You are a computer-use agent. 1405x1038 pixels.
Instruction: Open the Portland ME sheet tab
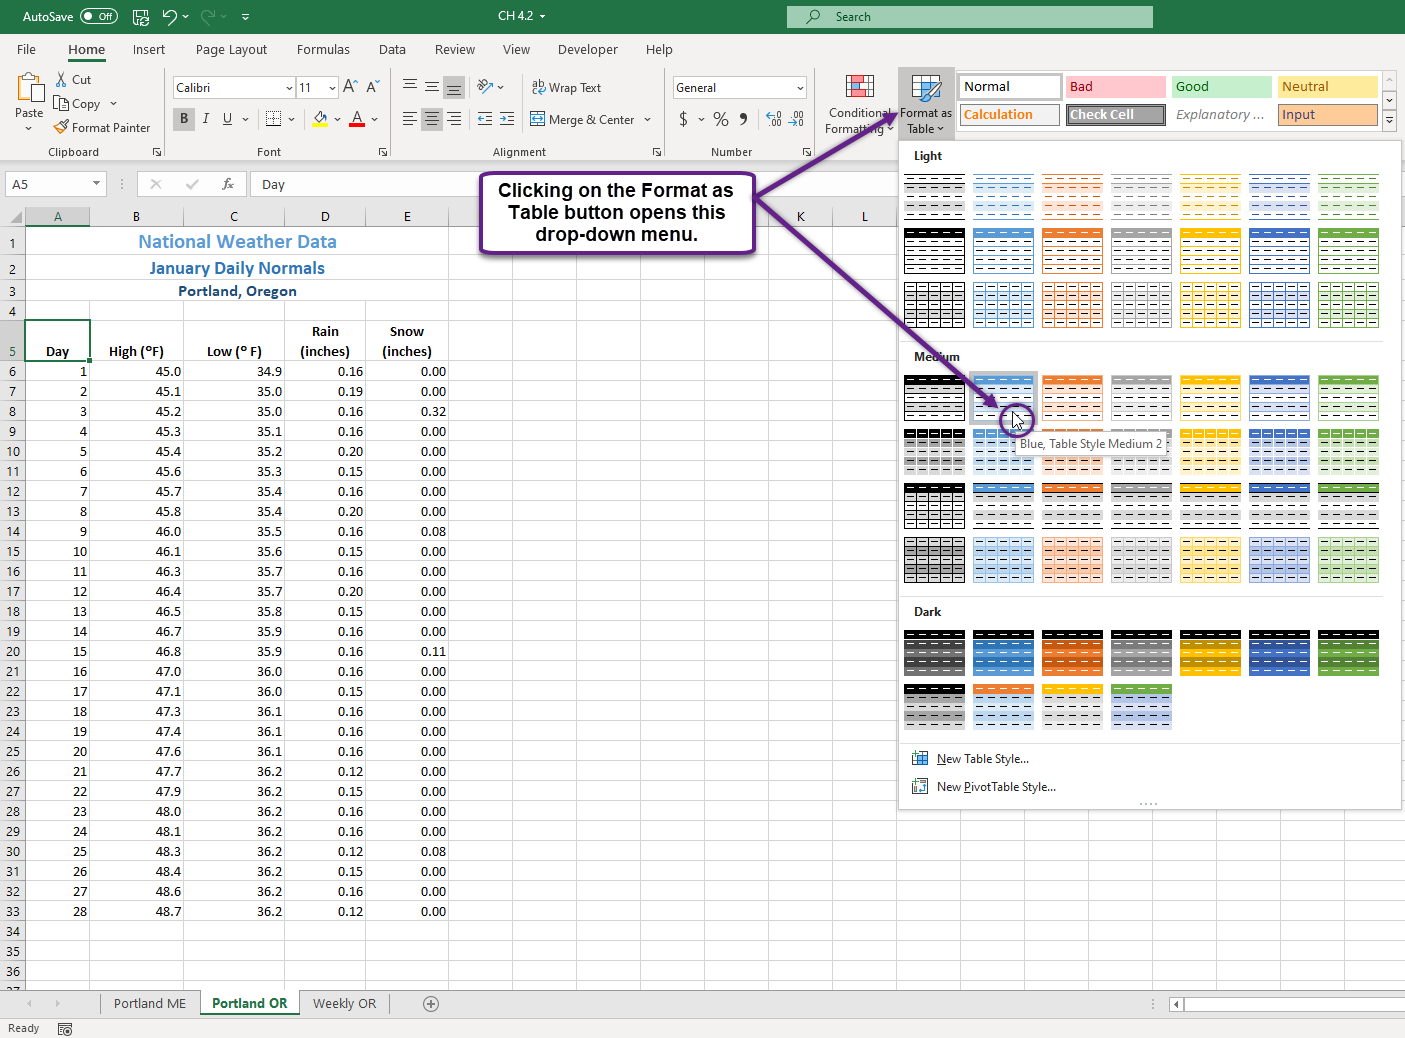click(150, 1003)
